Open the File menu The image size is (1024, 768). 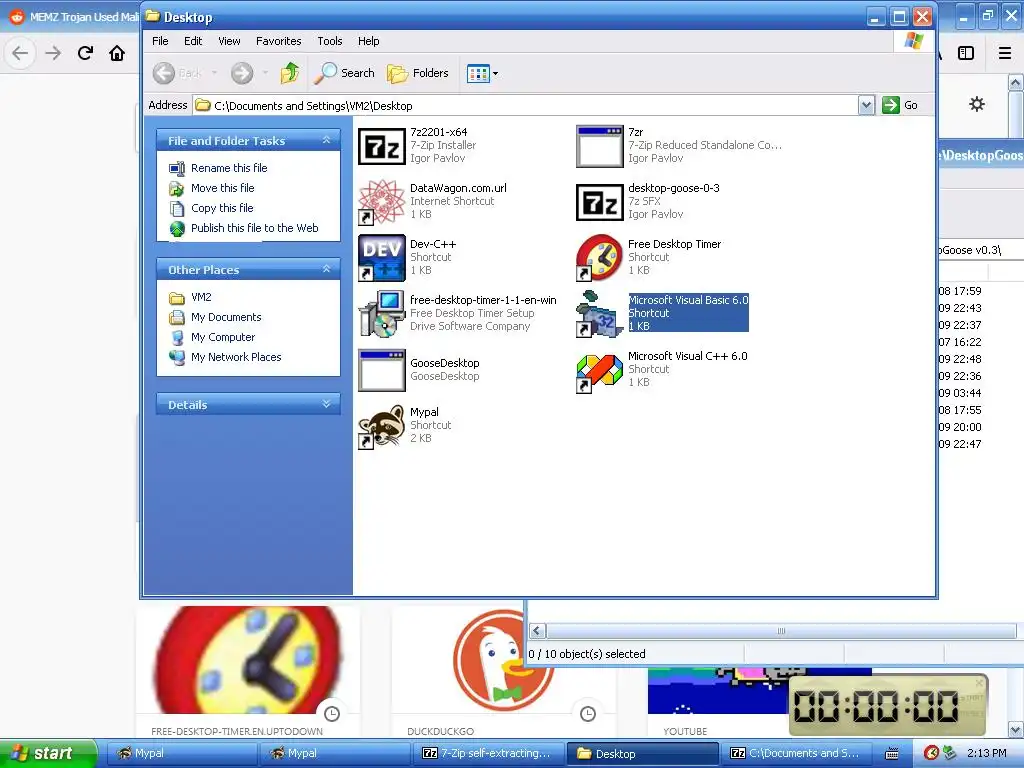point(160,41)
